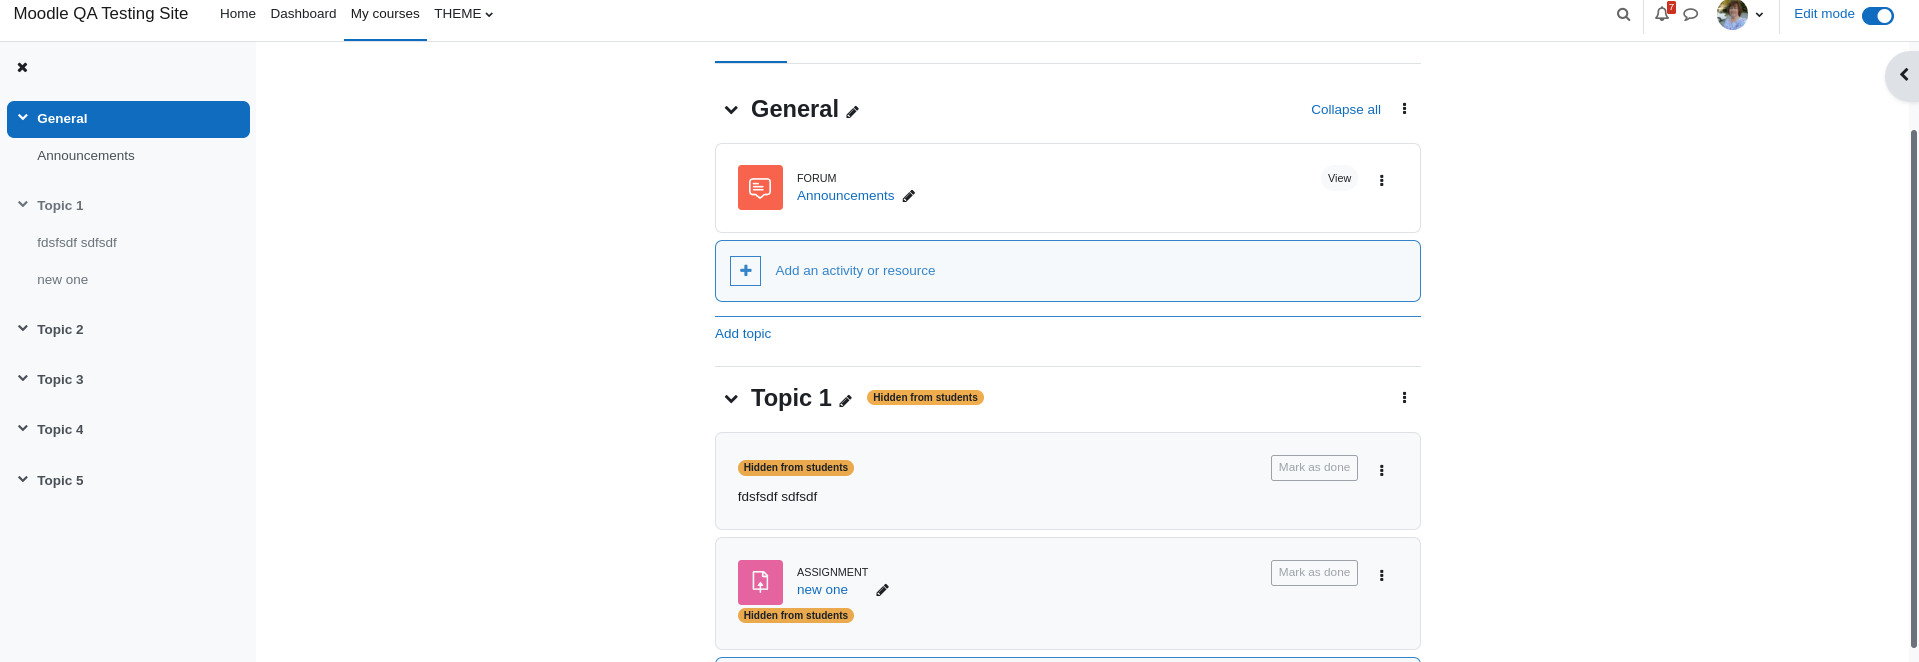Viewport: 1919px width, 662px height.
Task: Click Topic 1 'Hidden from students' badge
Action: click(x=925, y=398)
